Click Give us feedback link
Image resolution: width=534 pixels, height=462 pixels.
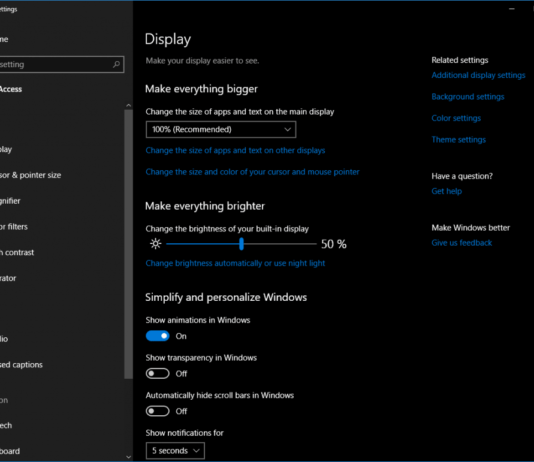(x=461, y=243)
